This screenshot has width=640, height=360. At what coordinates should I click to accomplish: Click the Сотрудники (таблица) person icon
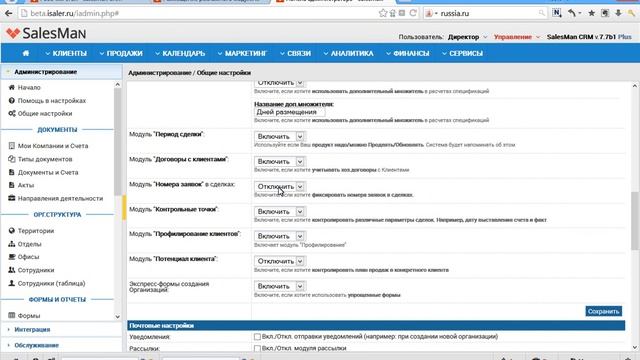click(11, 283)
